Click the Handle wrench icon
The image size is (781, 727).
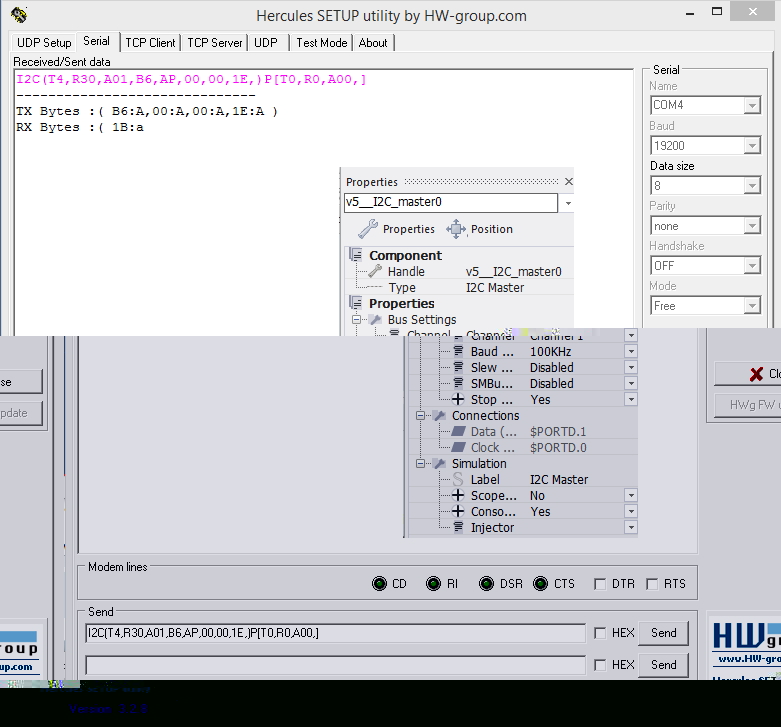pyautogui.click(x=376, y=271)
